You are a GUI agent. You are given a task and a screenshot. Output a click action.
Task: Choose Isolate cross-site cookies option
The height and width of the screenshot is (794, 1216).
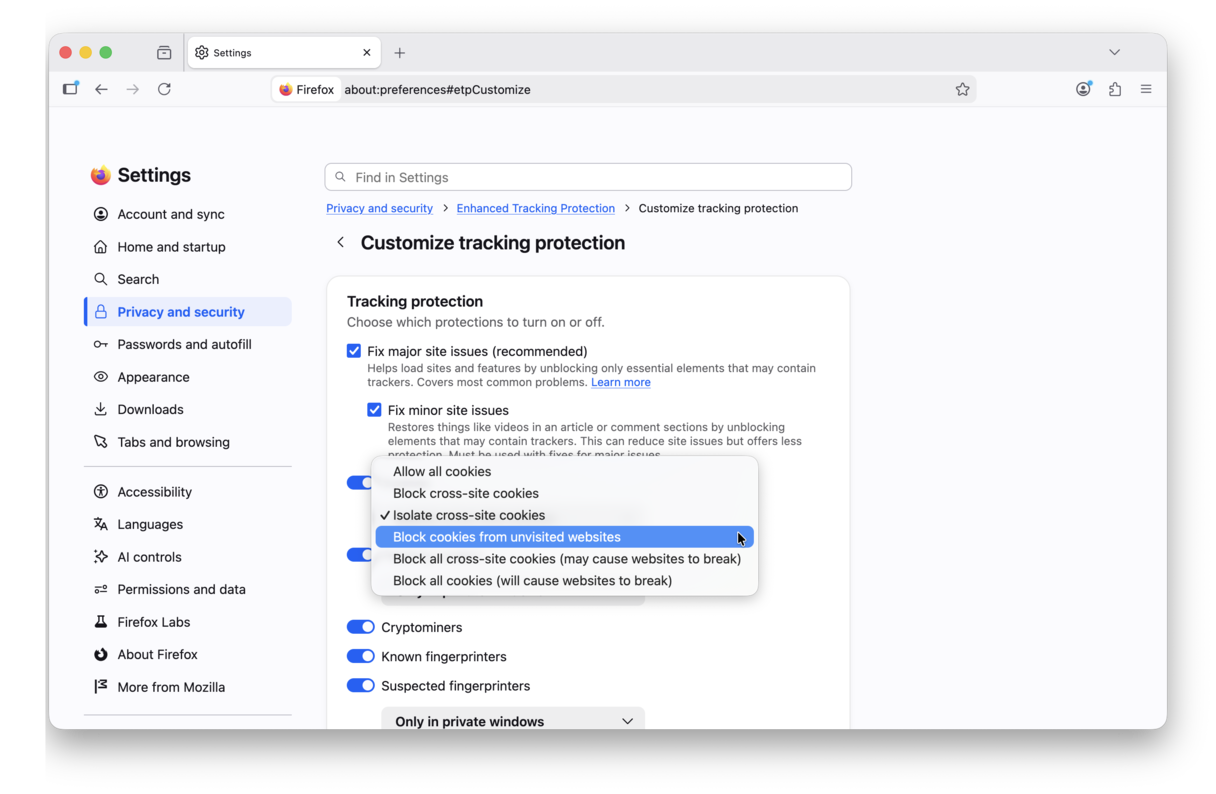[x=564, y=515]
